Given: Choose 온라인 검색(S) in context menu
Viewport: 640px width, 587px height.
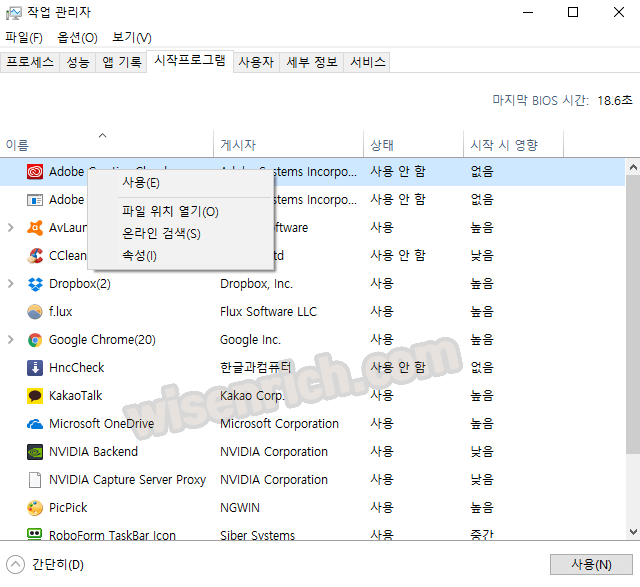Looking at the screenshot, I should pyautogui.click(x=180, y=233).
